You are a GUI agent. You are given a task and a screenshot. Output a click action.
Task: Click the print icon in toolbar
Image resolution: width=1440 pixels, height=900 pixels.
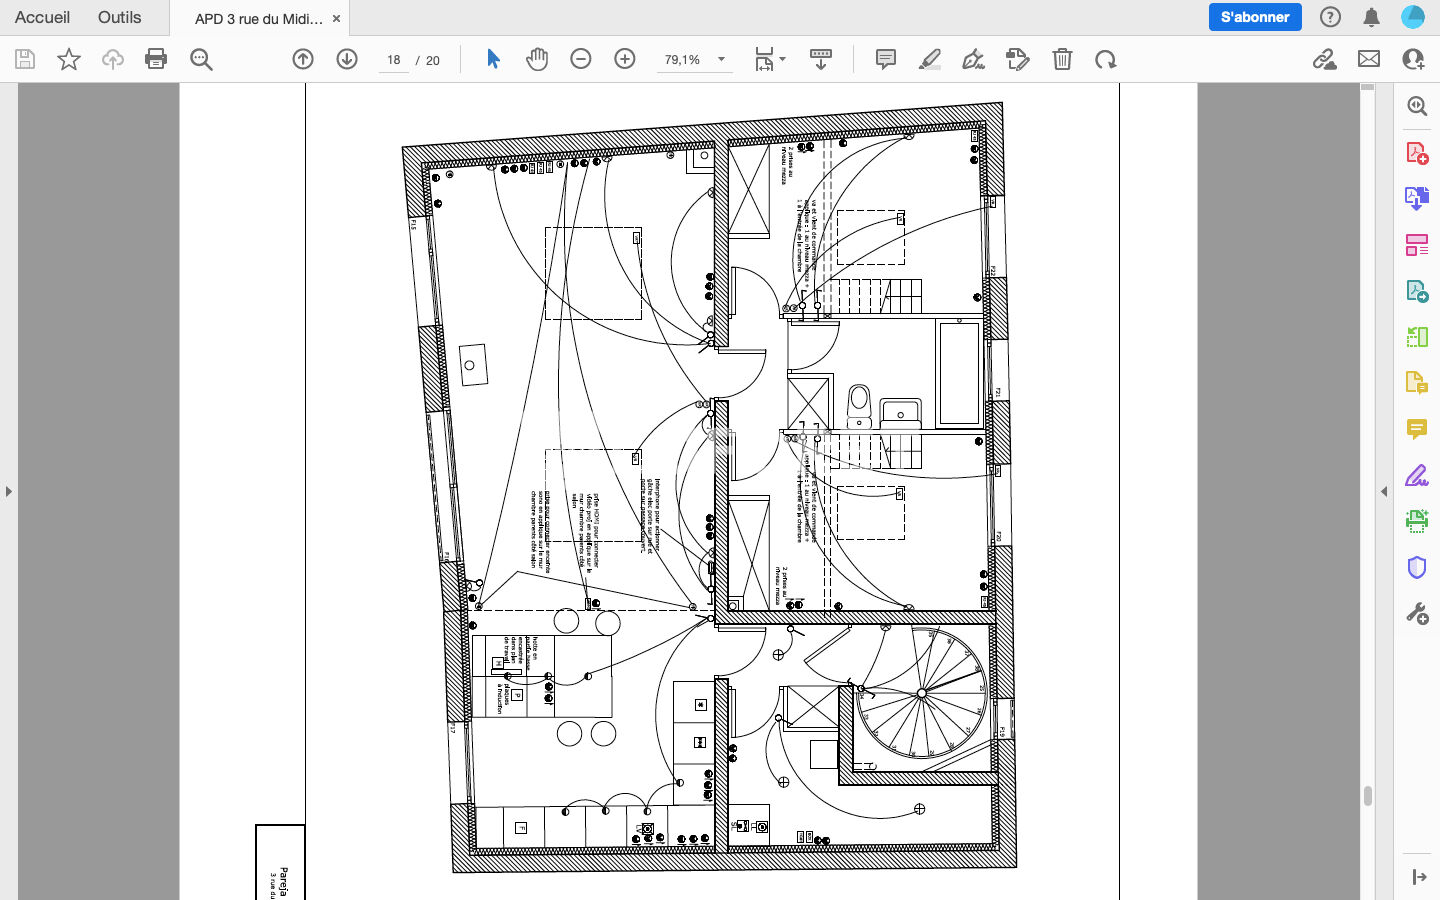click(156, 59)
